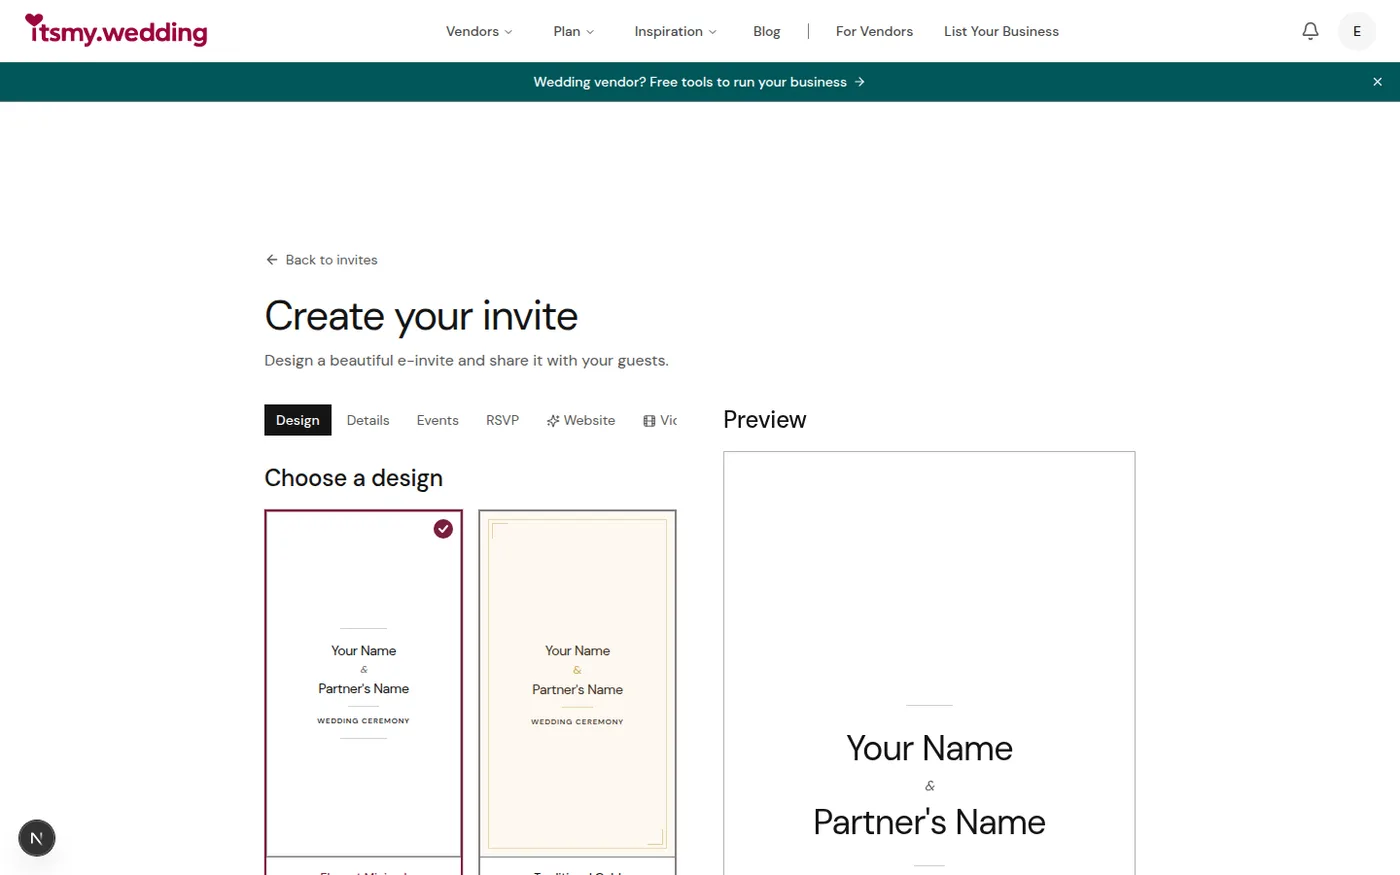This screenshot has width=1400, height=875.
Task: Open the Vendors dropdown menu
Action: (x=478, y=31)
